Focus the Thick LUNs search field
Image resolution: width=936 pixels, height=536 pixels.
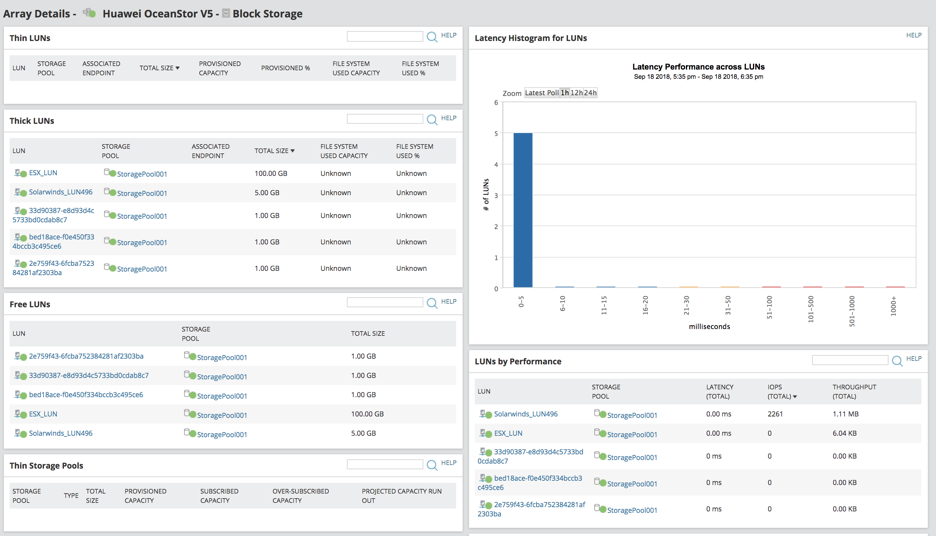(x=384, y=119)
